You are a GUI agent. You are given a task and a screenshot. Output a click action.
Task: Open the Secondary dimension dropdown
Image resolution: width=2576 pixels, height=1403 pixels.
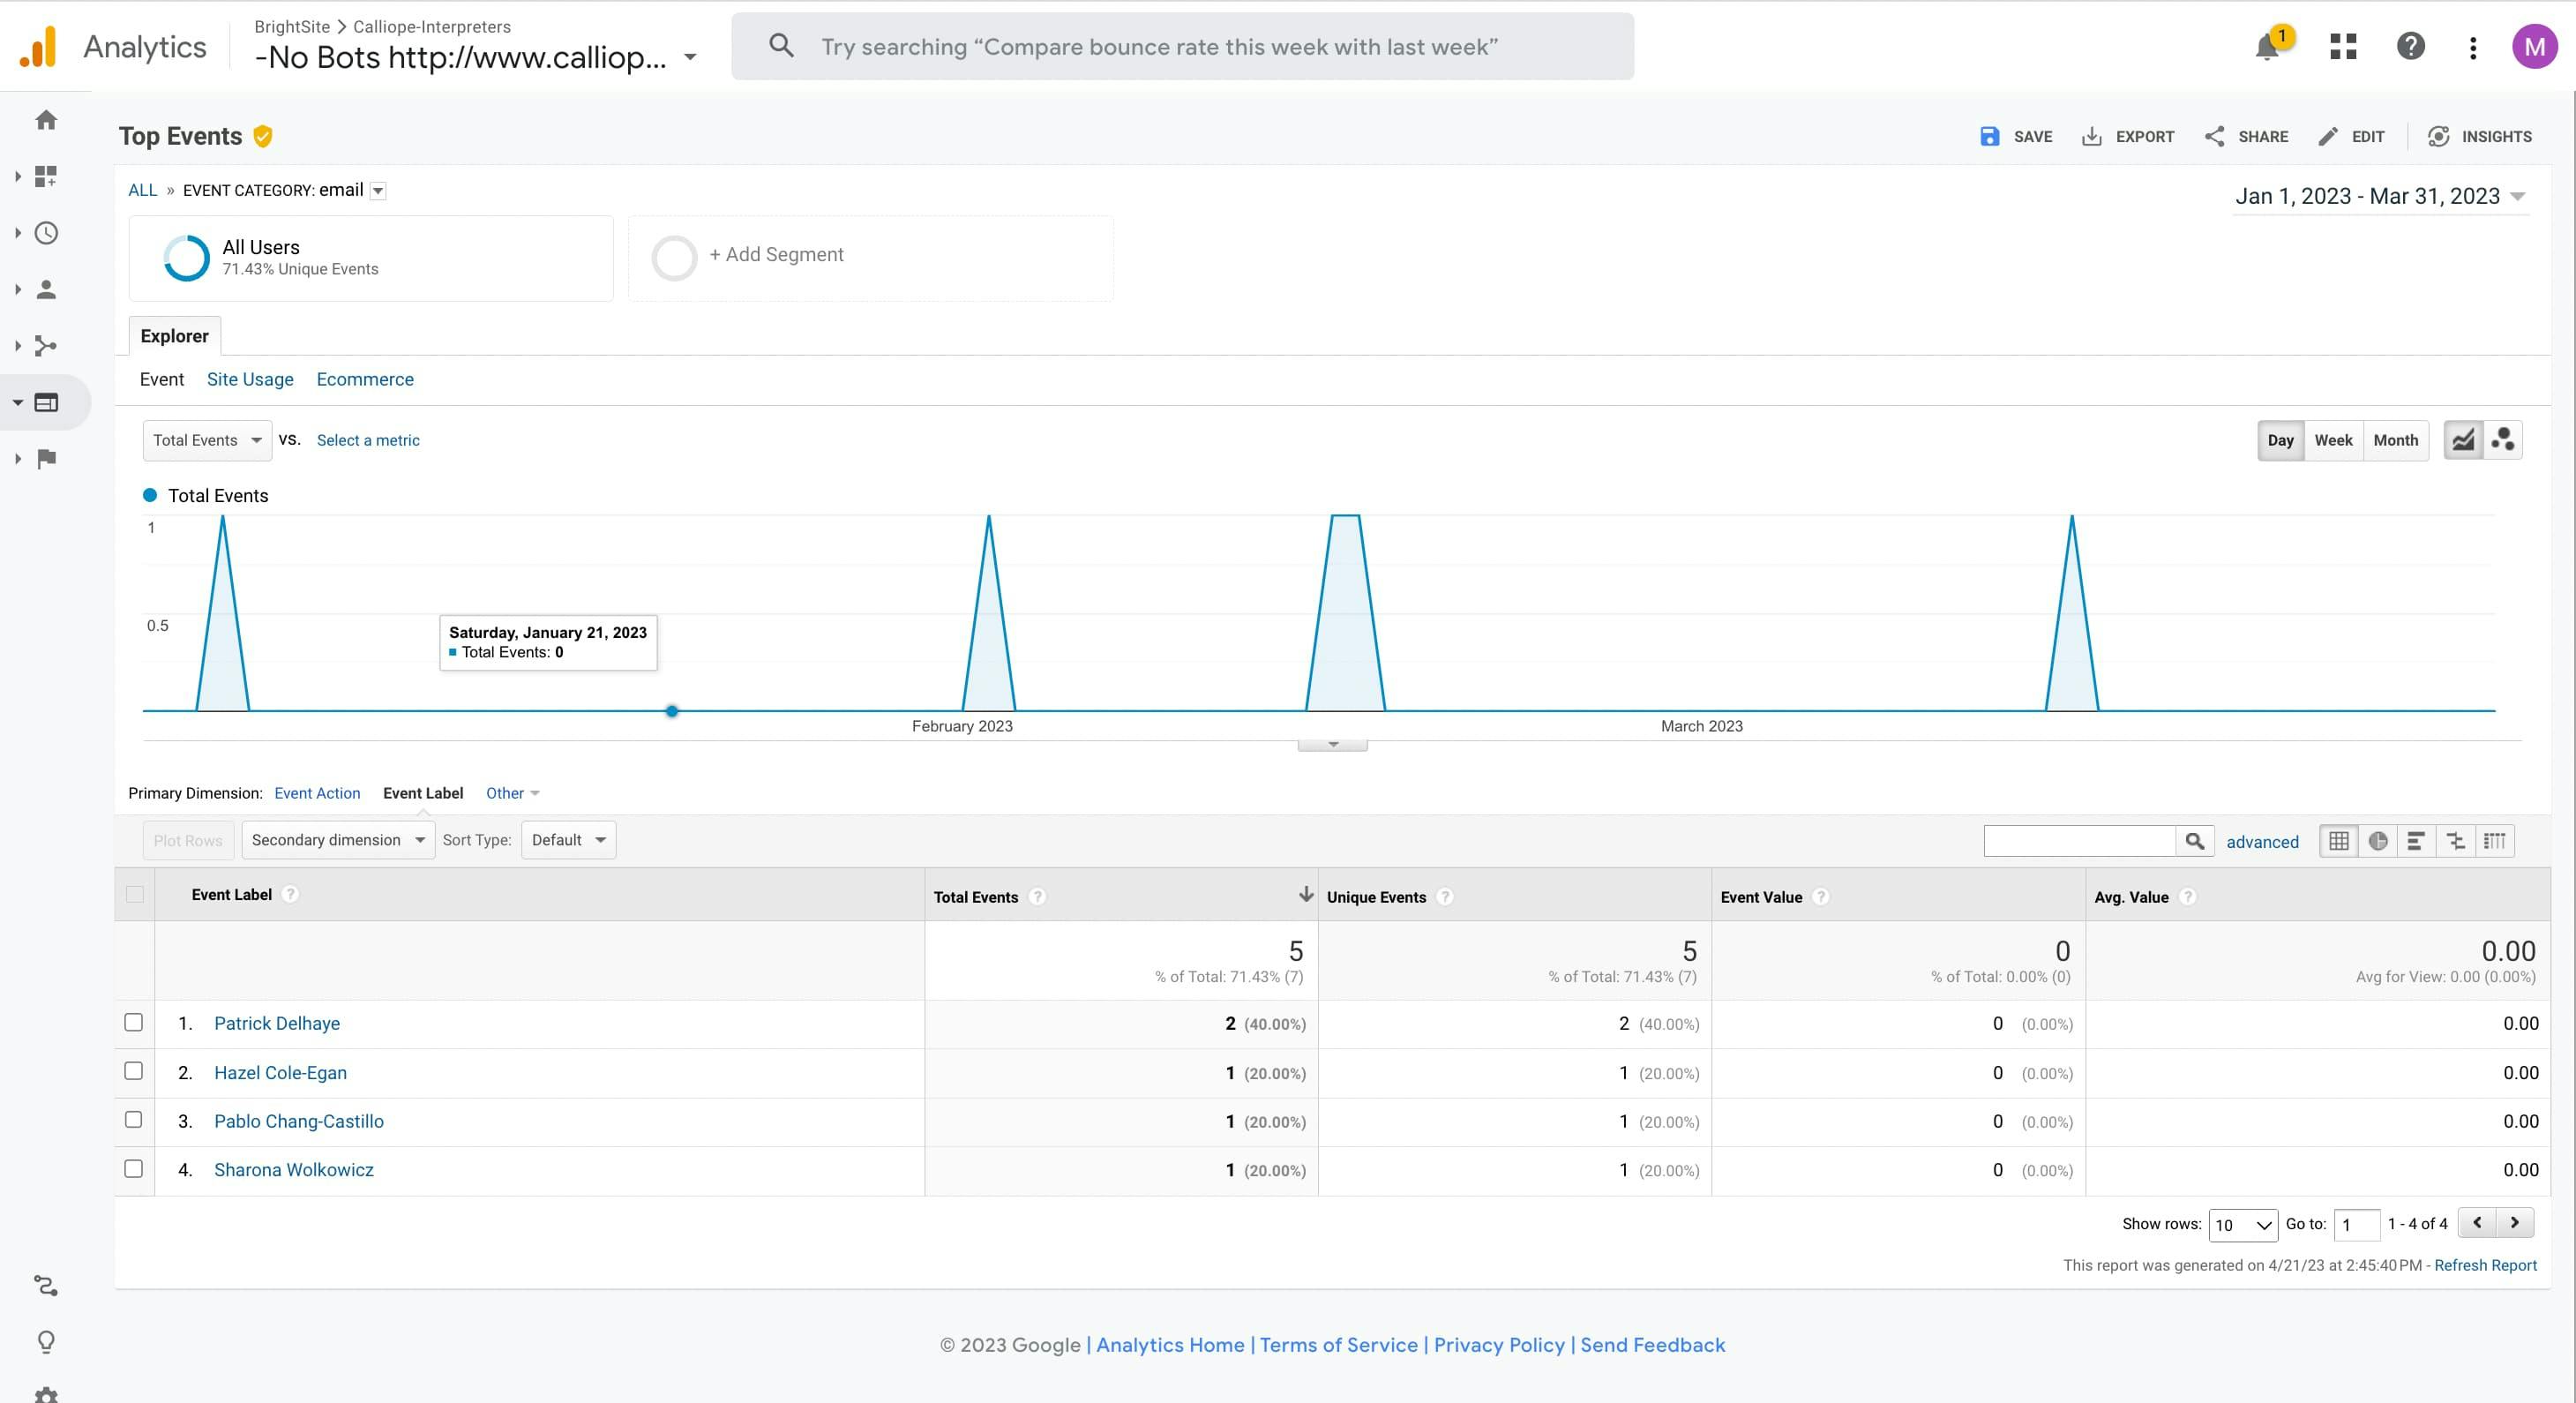(337, 840)
